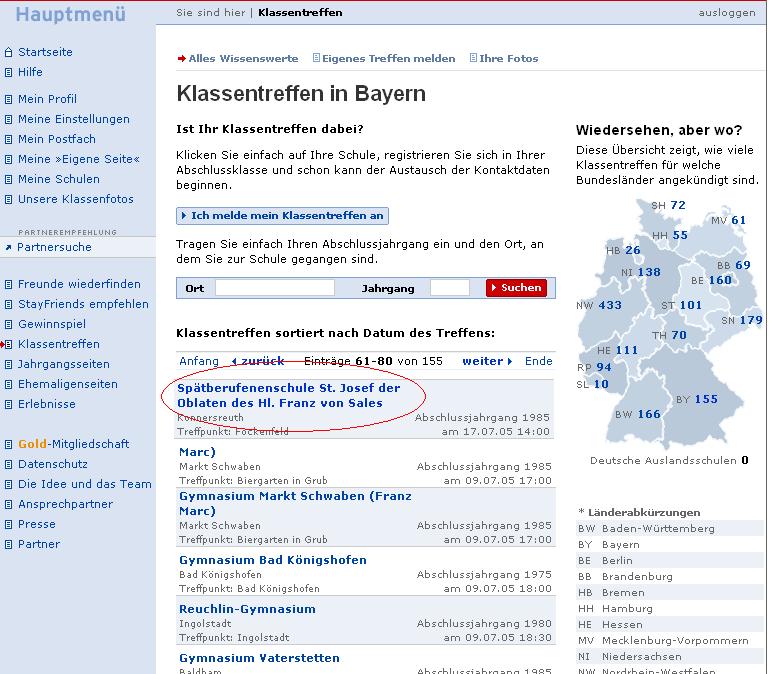The width and height of the screenshot is (772, 674).
Task: Click Ich melde mein Klassentreffen an
Action: (x=282, y=216)
